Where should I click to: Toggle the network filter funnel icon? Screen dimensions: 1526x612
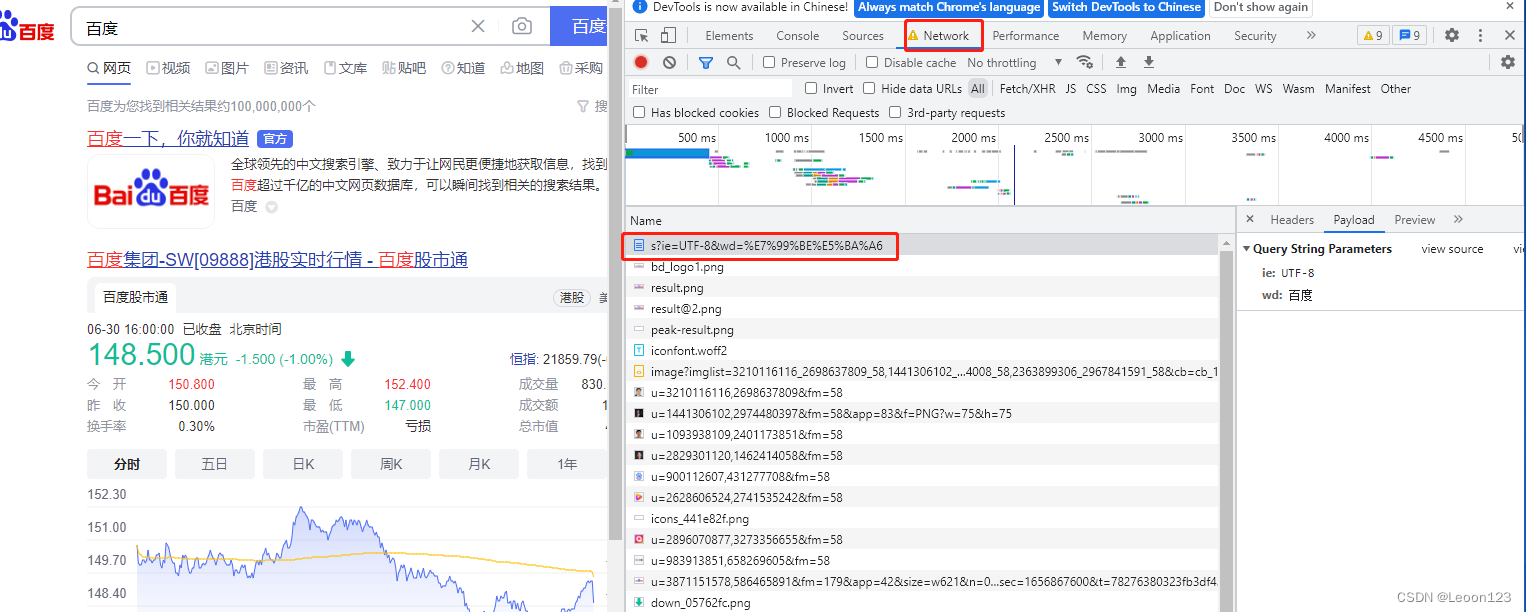point(706,62)
